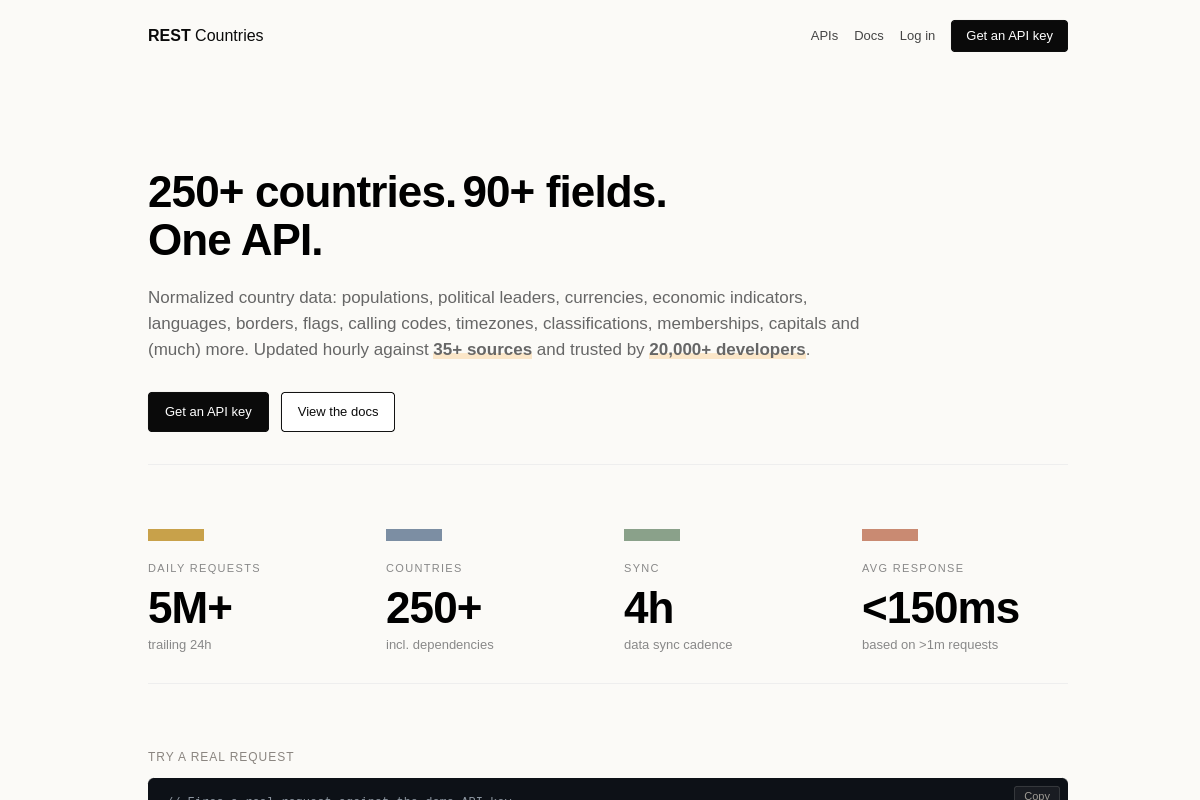Click the 20,000+ developers underlined link

727,350
